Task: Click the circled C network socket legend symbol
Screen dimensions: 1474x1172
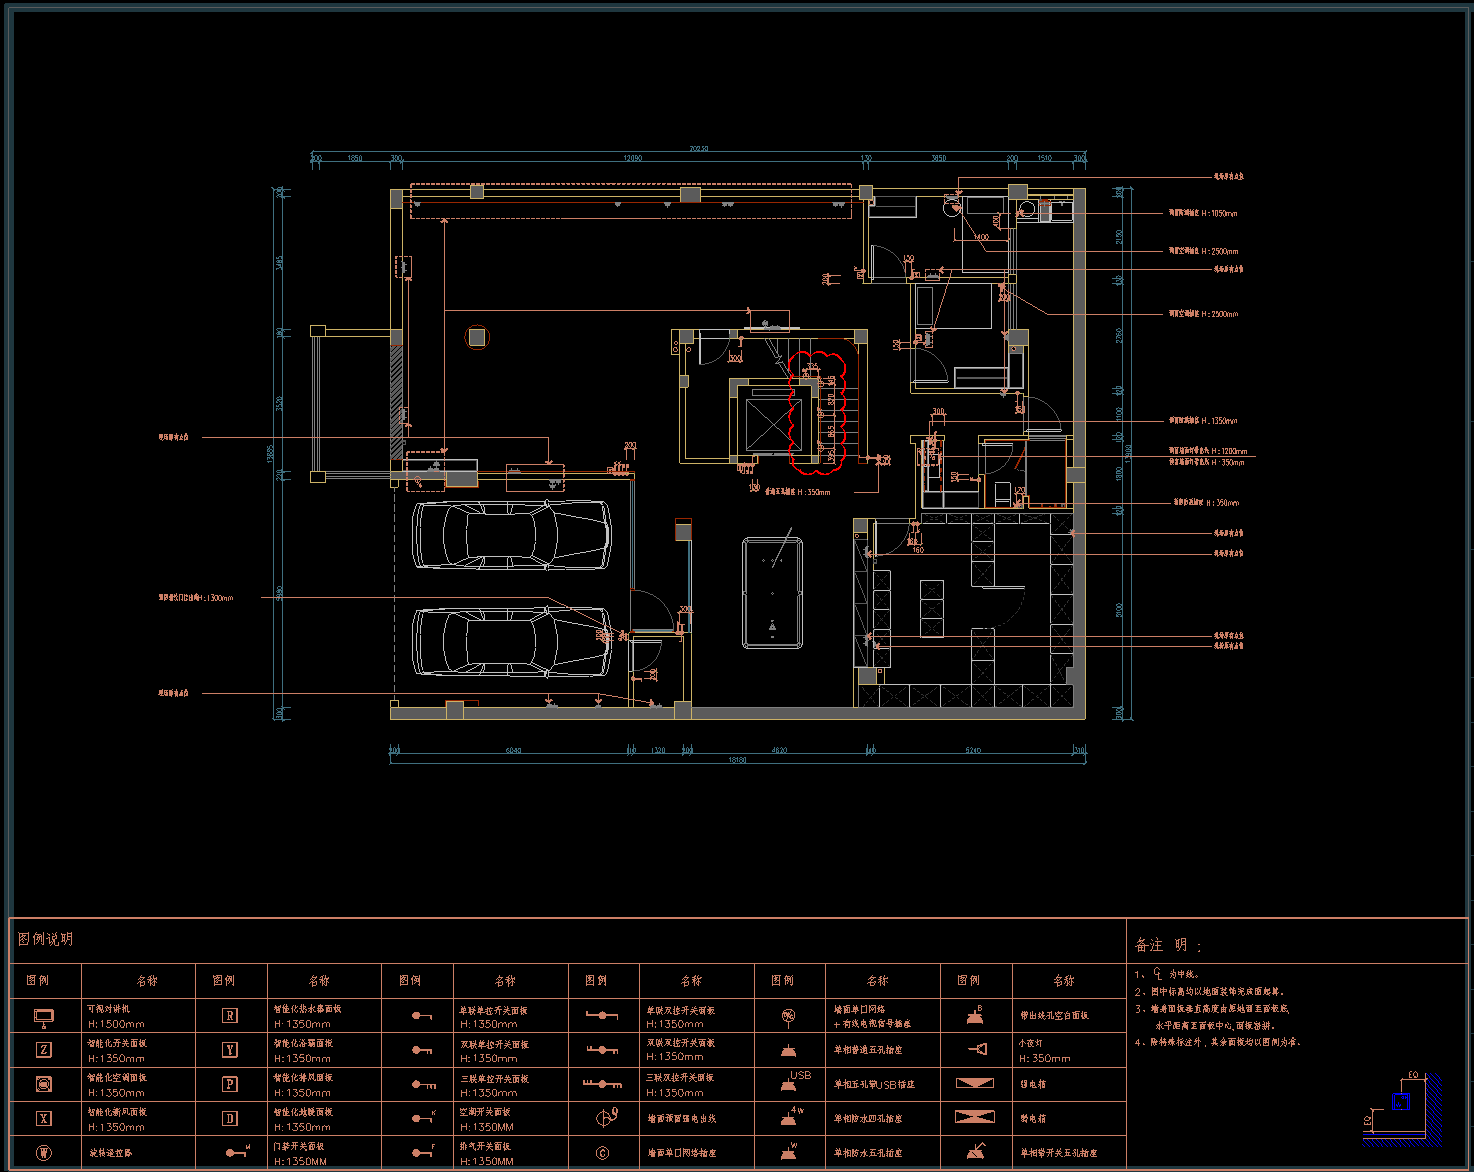Action: click(x=603, y=1153)
